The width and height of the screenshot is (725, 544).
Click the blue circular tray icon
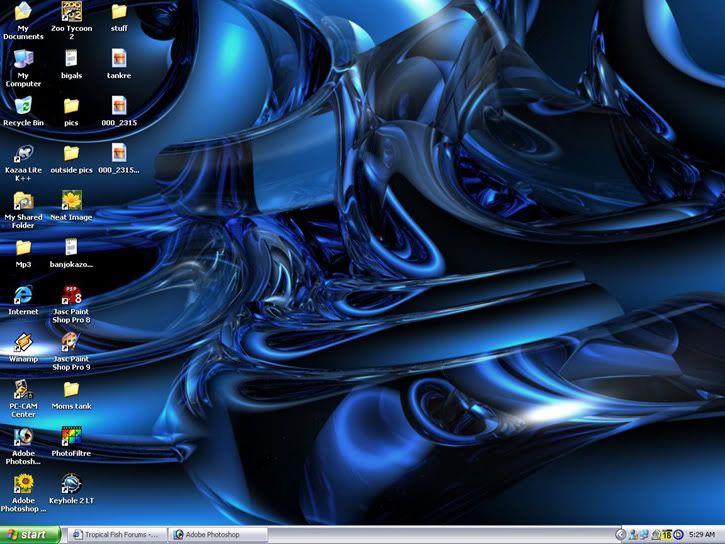click(678, 535)
